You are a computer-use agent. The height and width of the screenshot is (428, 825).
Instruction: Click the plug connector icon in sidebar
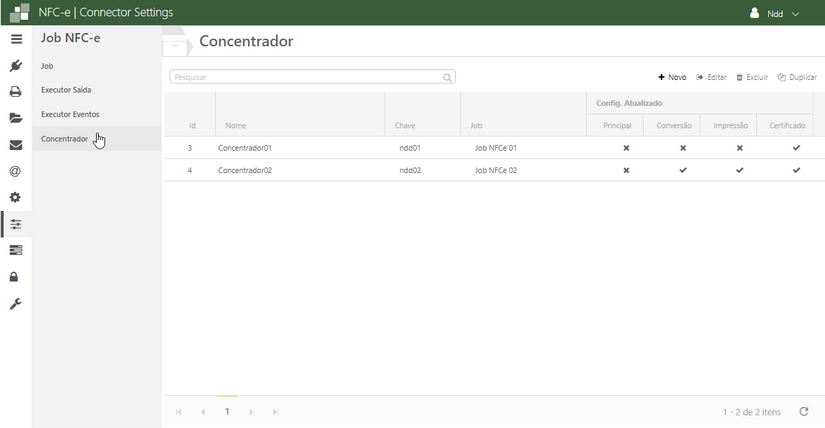coord(15,66)
